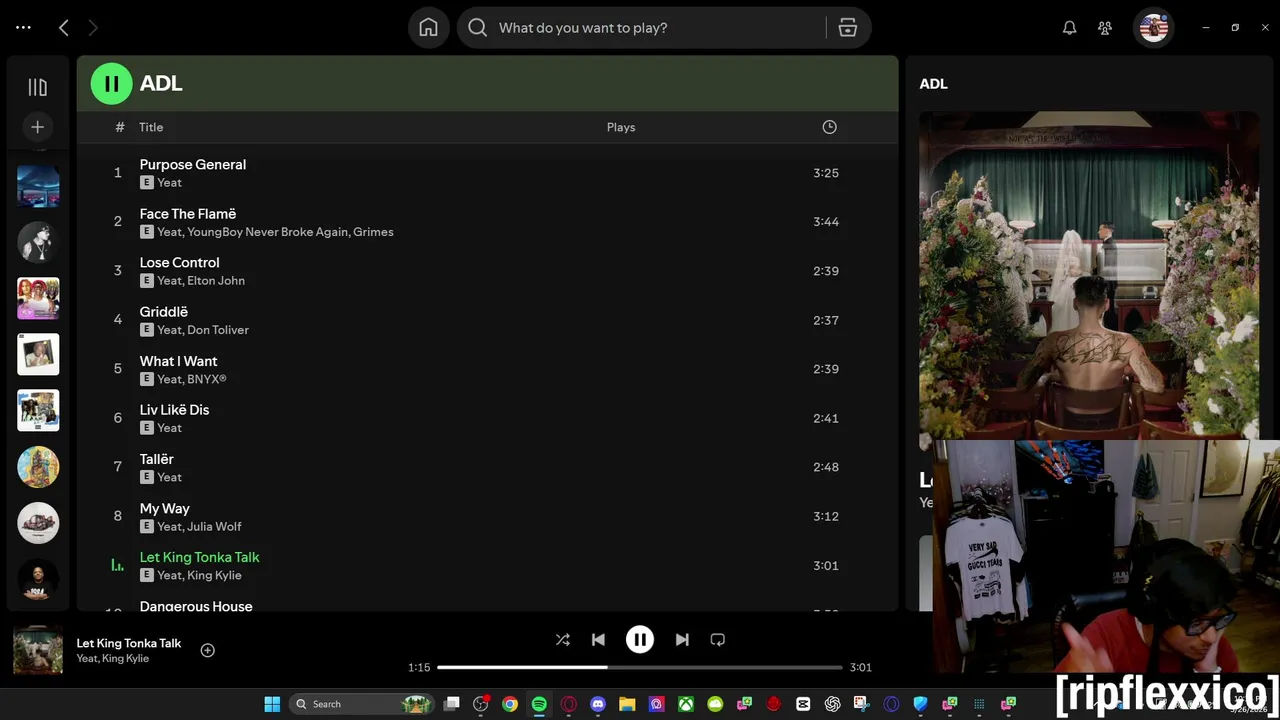This screenshot has height=720, width=1280.
Task: Open artist link 'Yeat, BNYX®'
Action: (x=192, y=379)
